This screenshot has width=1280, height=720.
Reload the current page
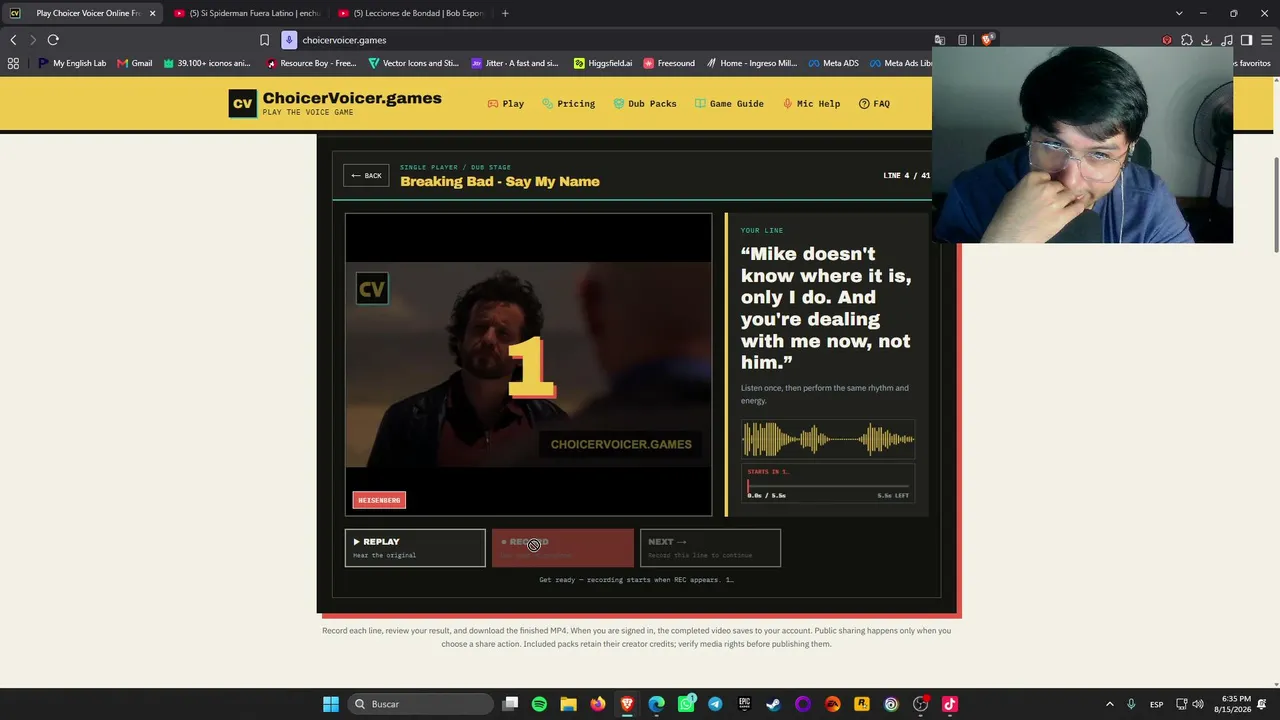coord(53,40)
